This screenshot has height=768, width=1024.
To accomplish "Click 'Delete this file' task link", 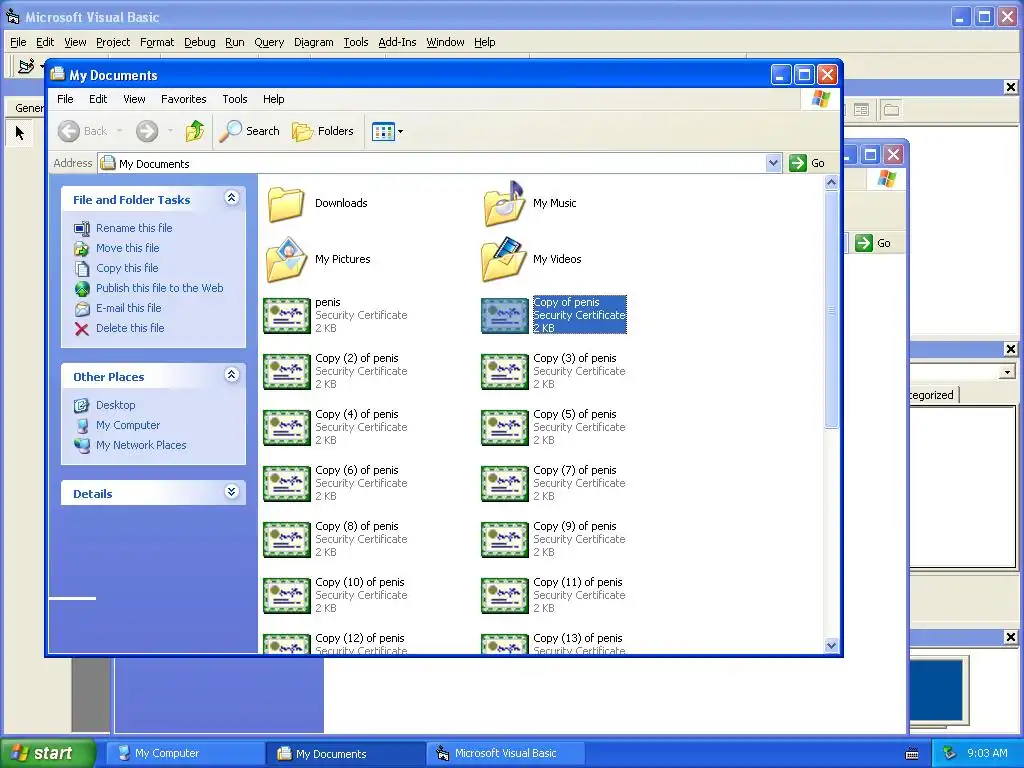I will pyautogui.click(x=130, y=328).
